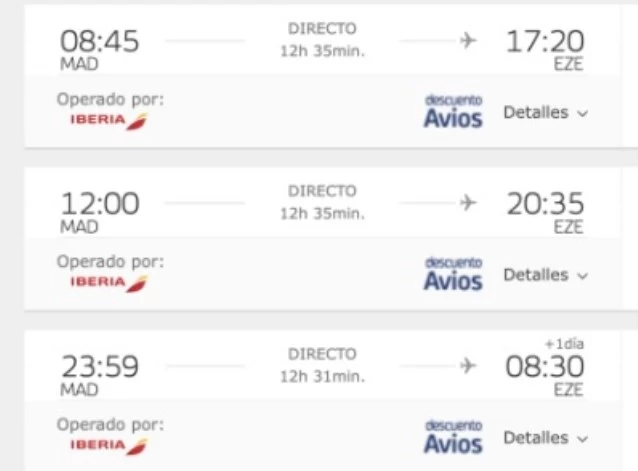Click airplane icon on 23:59 flight
This screenshot has width=638, height=471.
467,366
